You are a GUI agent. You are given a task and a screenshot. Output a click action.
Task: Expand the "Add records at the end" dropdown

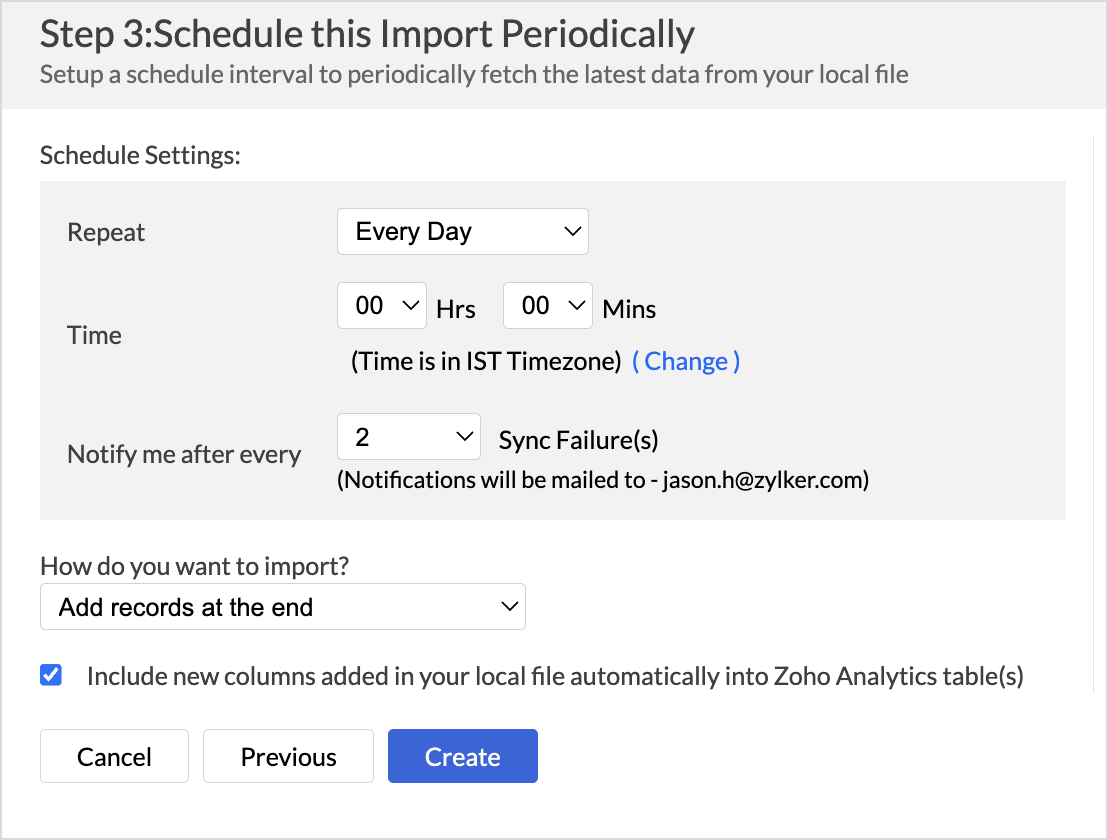282,607
